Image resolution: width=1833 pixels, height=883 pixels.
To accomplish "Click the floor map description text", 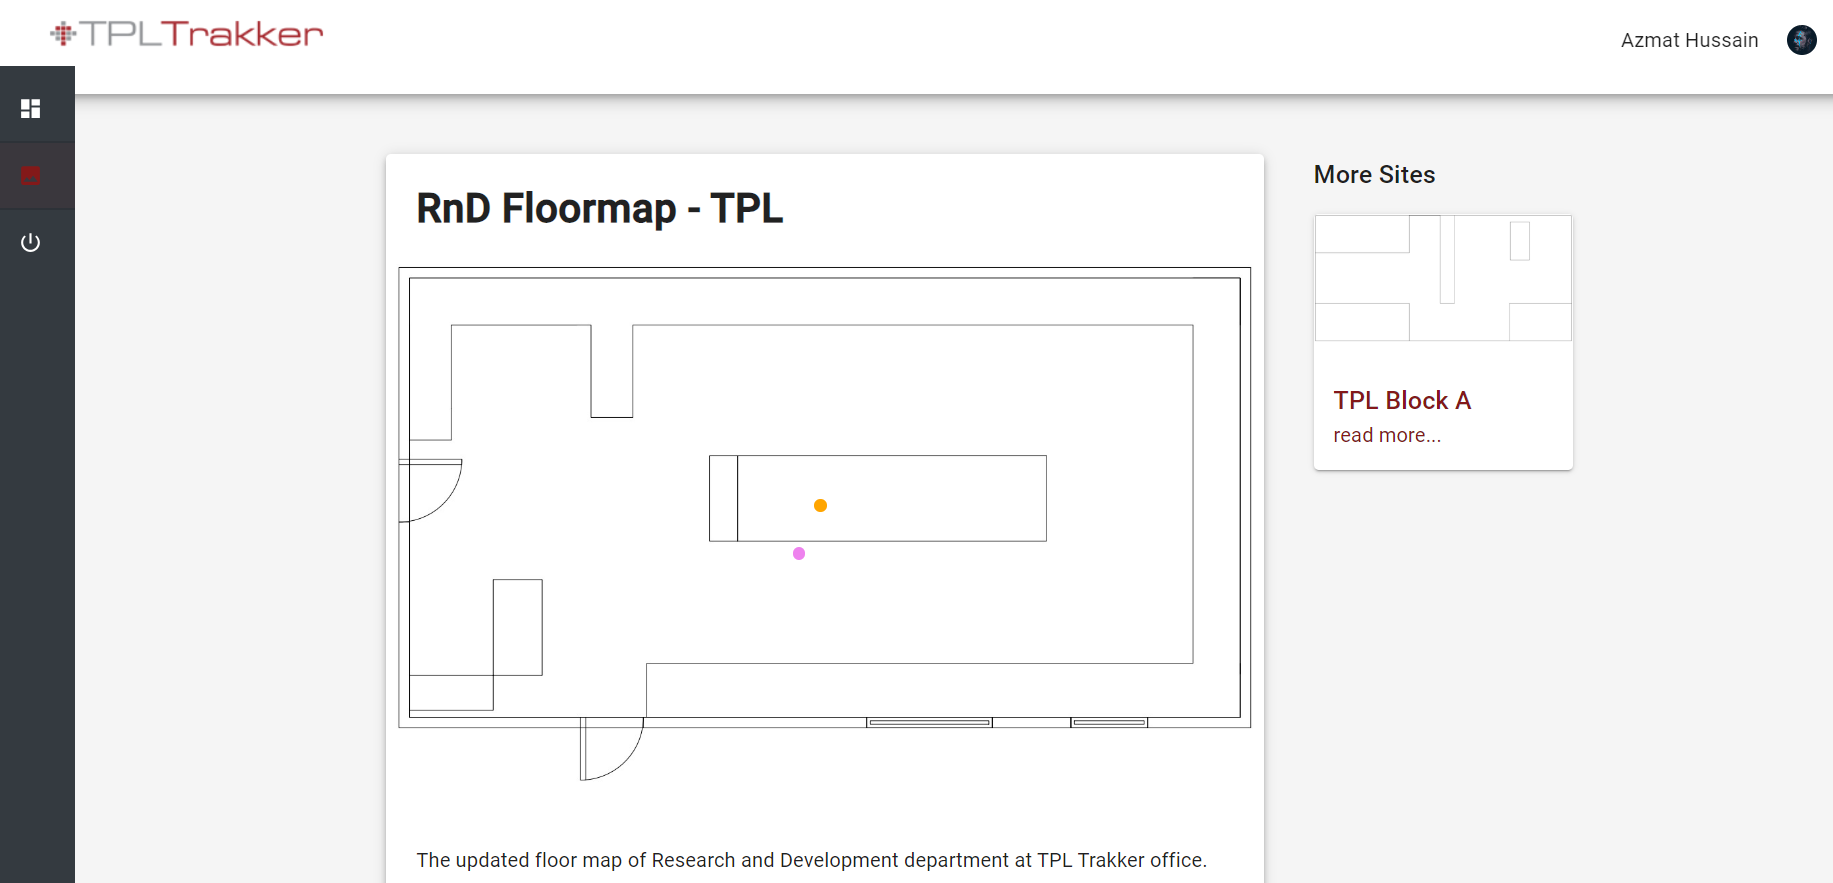I will pos(811,860).
